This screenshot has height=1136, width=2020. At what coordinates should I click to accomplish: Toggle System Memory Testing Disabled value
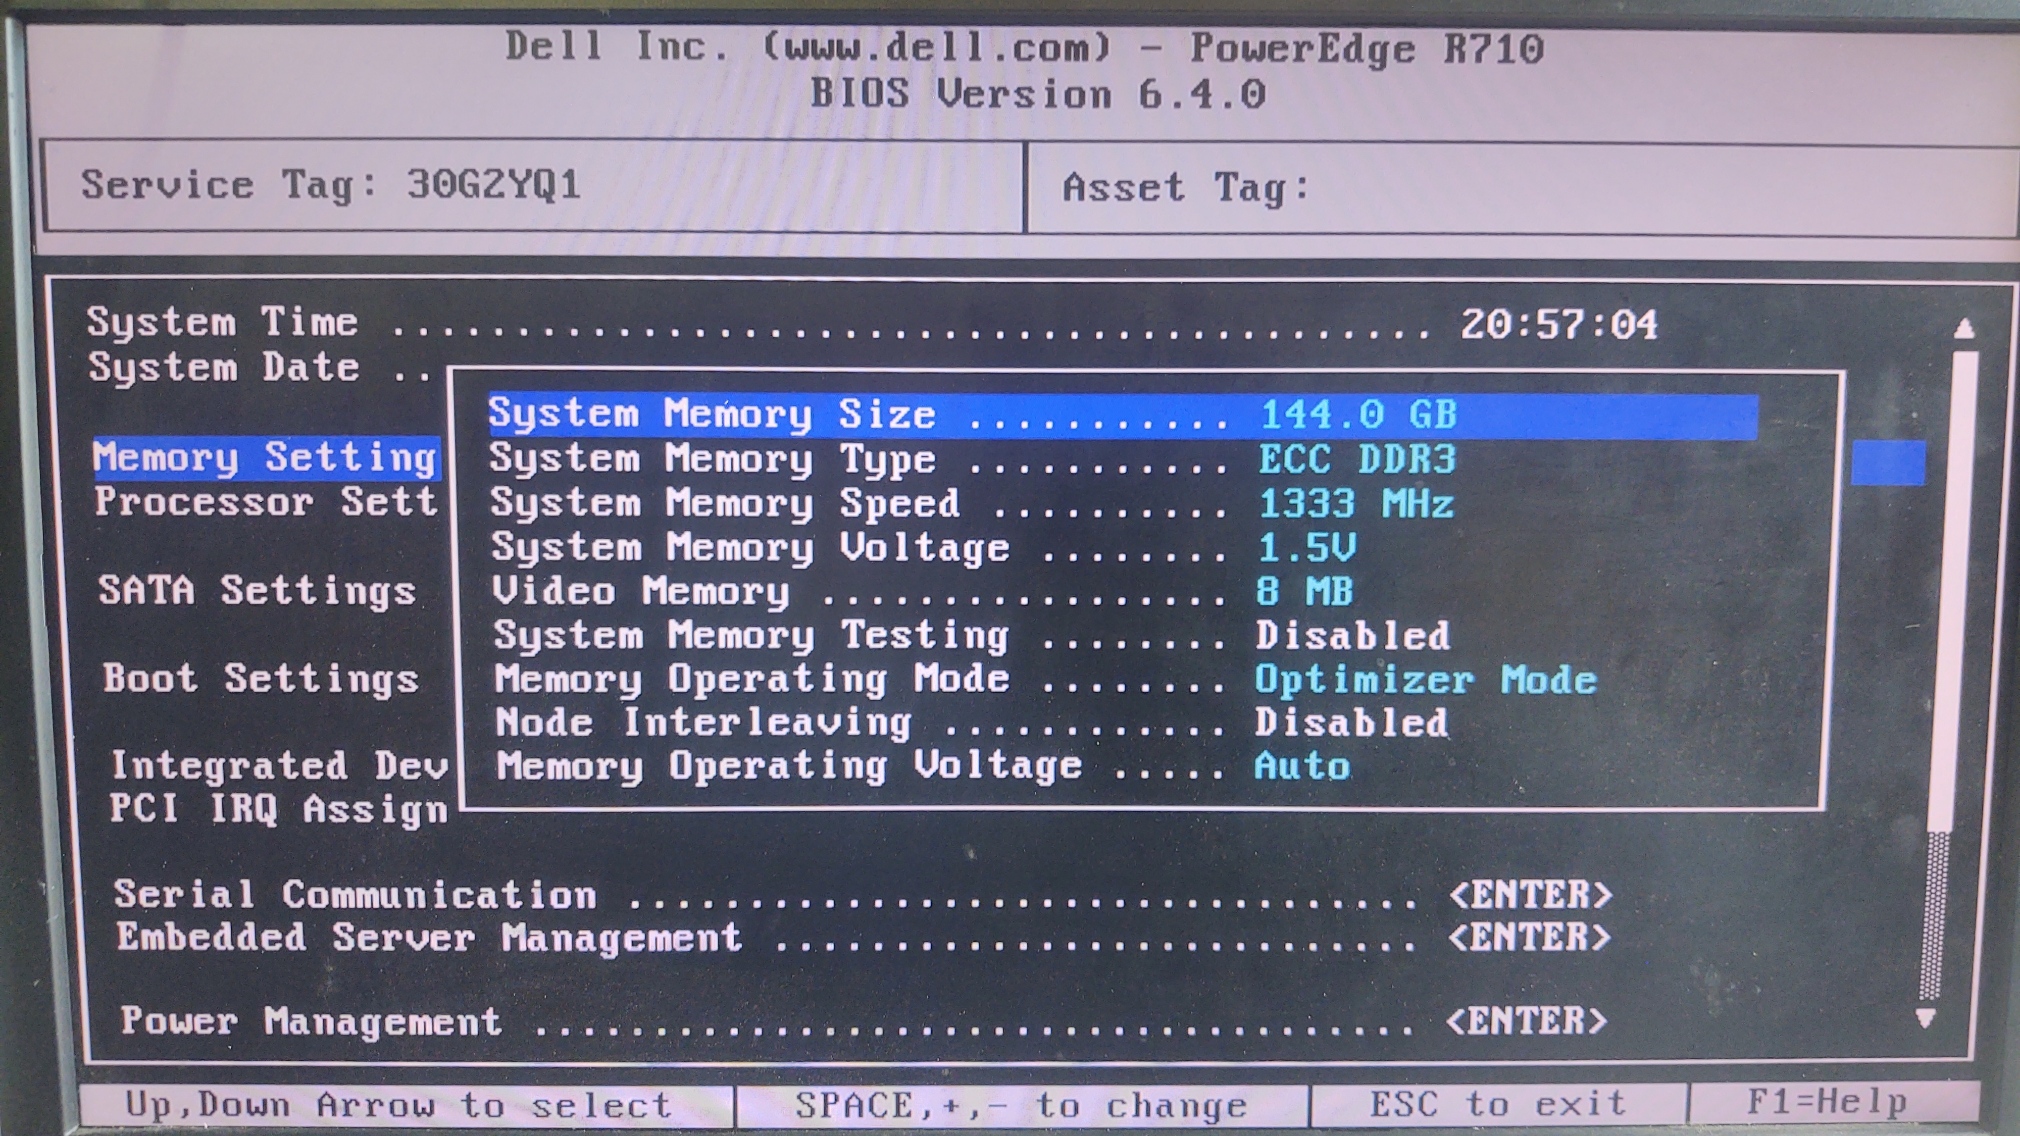tap(1352, 636)
